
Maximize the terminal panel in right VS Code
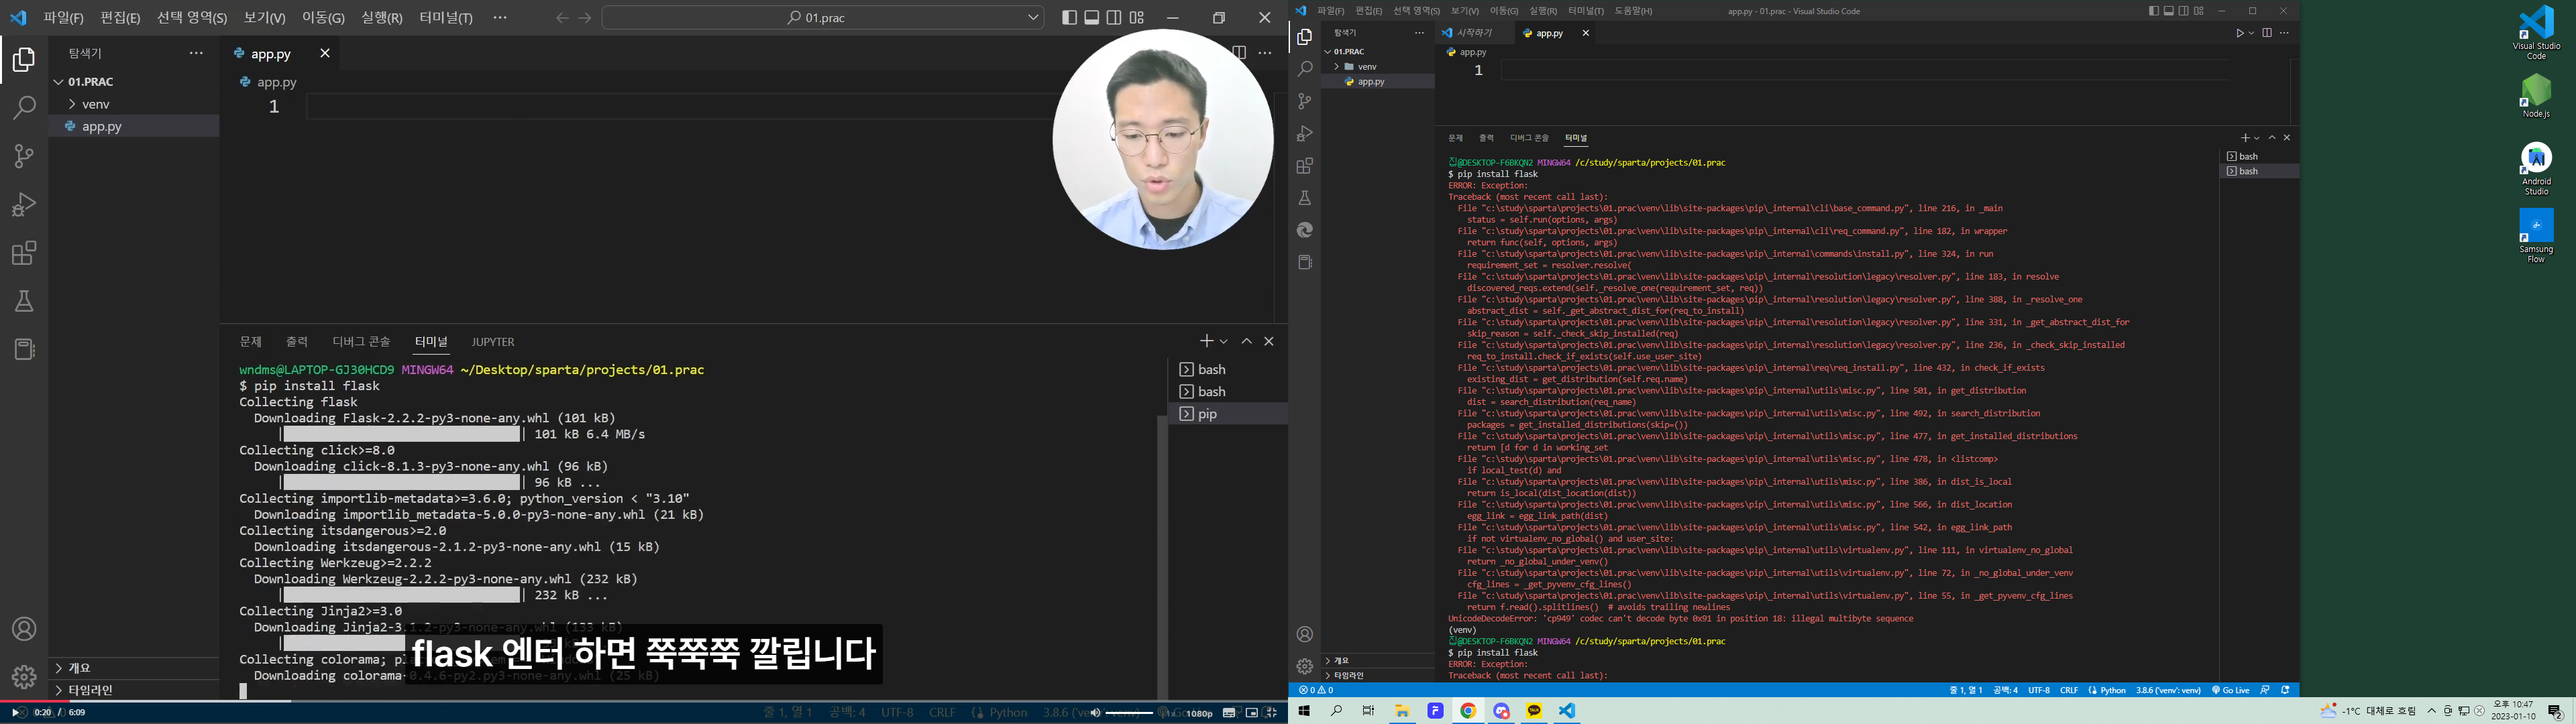click(2272, 138)
